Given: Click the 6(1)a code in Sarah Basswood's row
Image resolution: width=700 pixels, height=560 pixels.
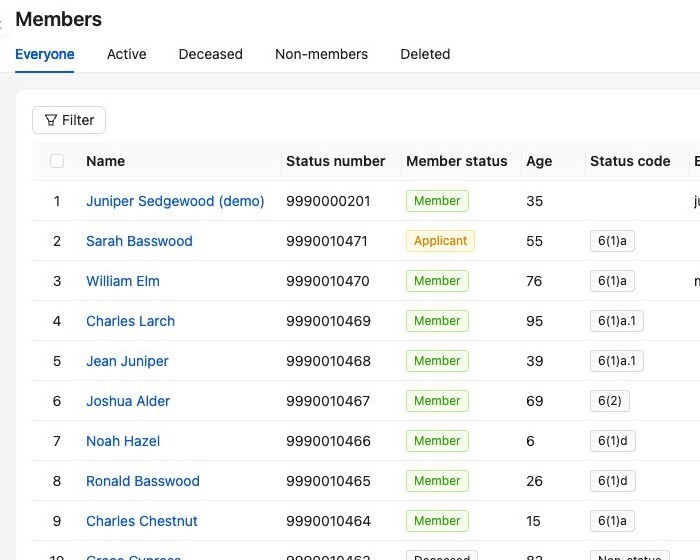Looking at the screenshot, I should tap(612, 241).
